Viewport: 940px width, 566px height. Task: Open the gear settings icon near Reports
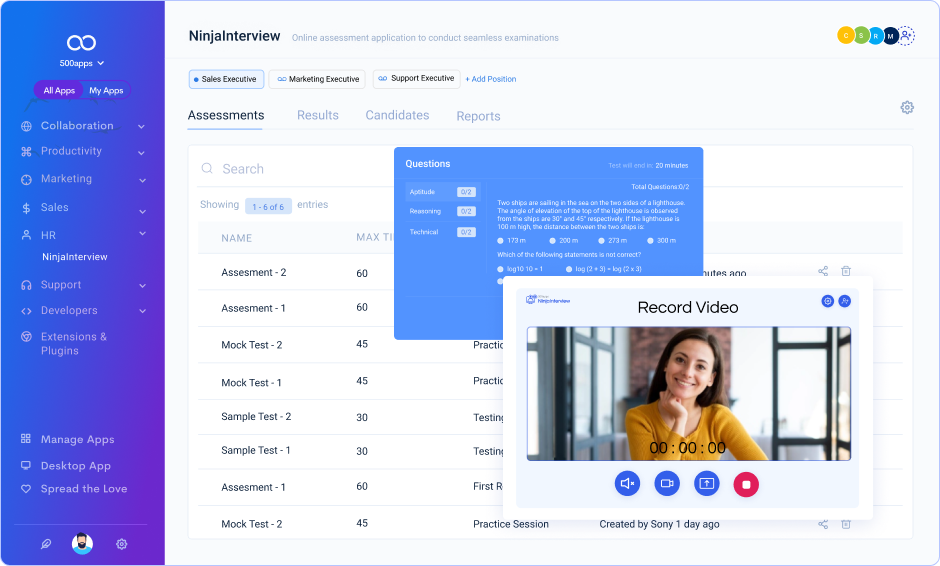[907, 108]
